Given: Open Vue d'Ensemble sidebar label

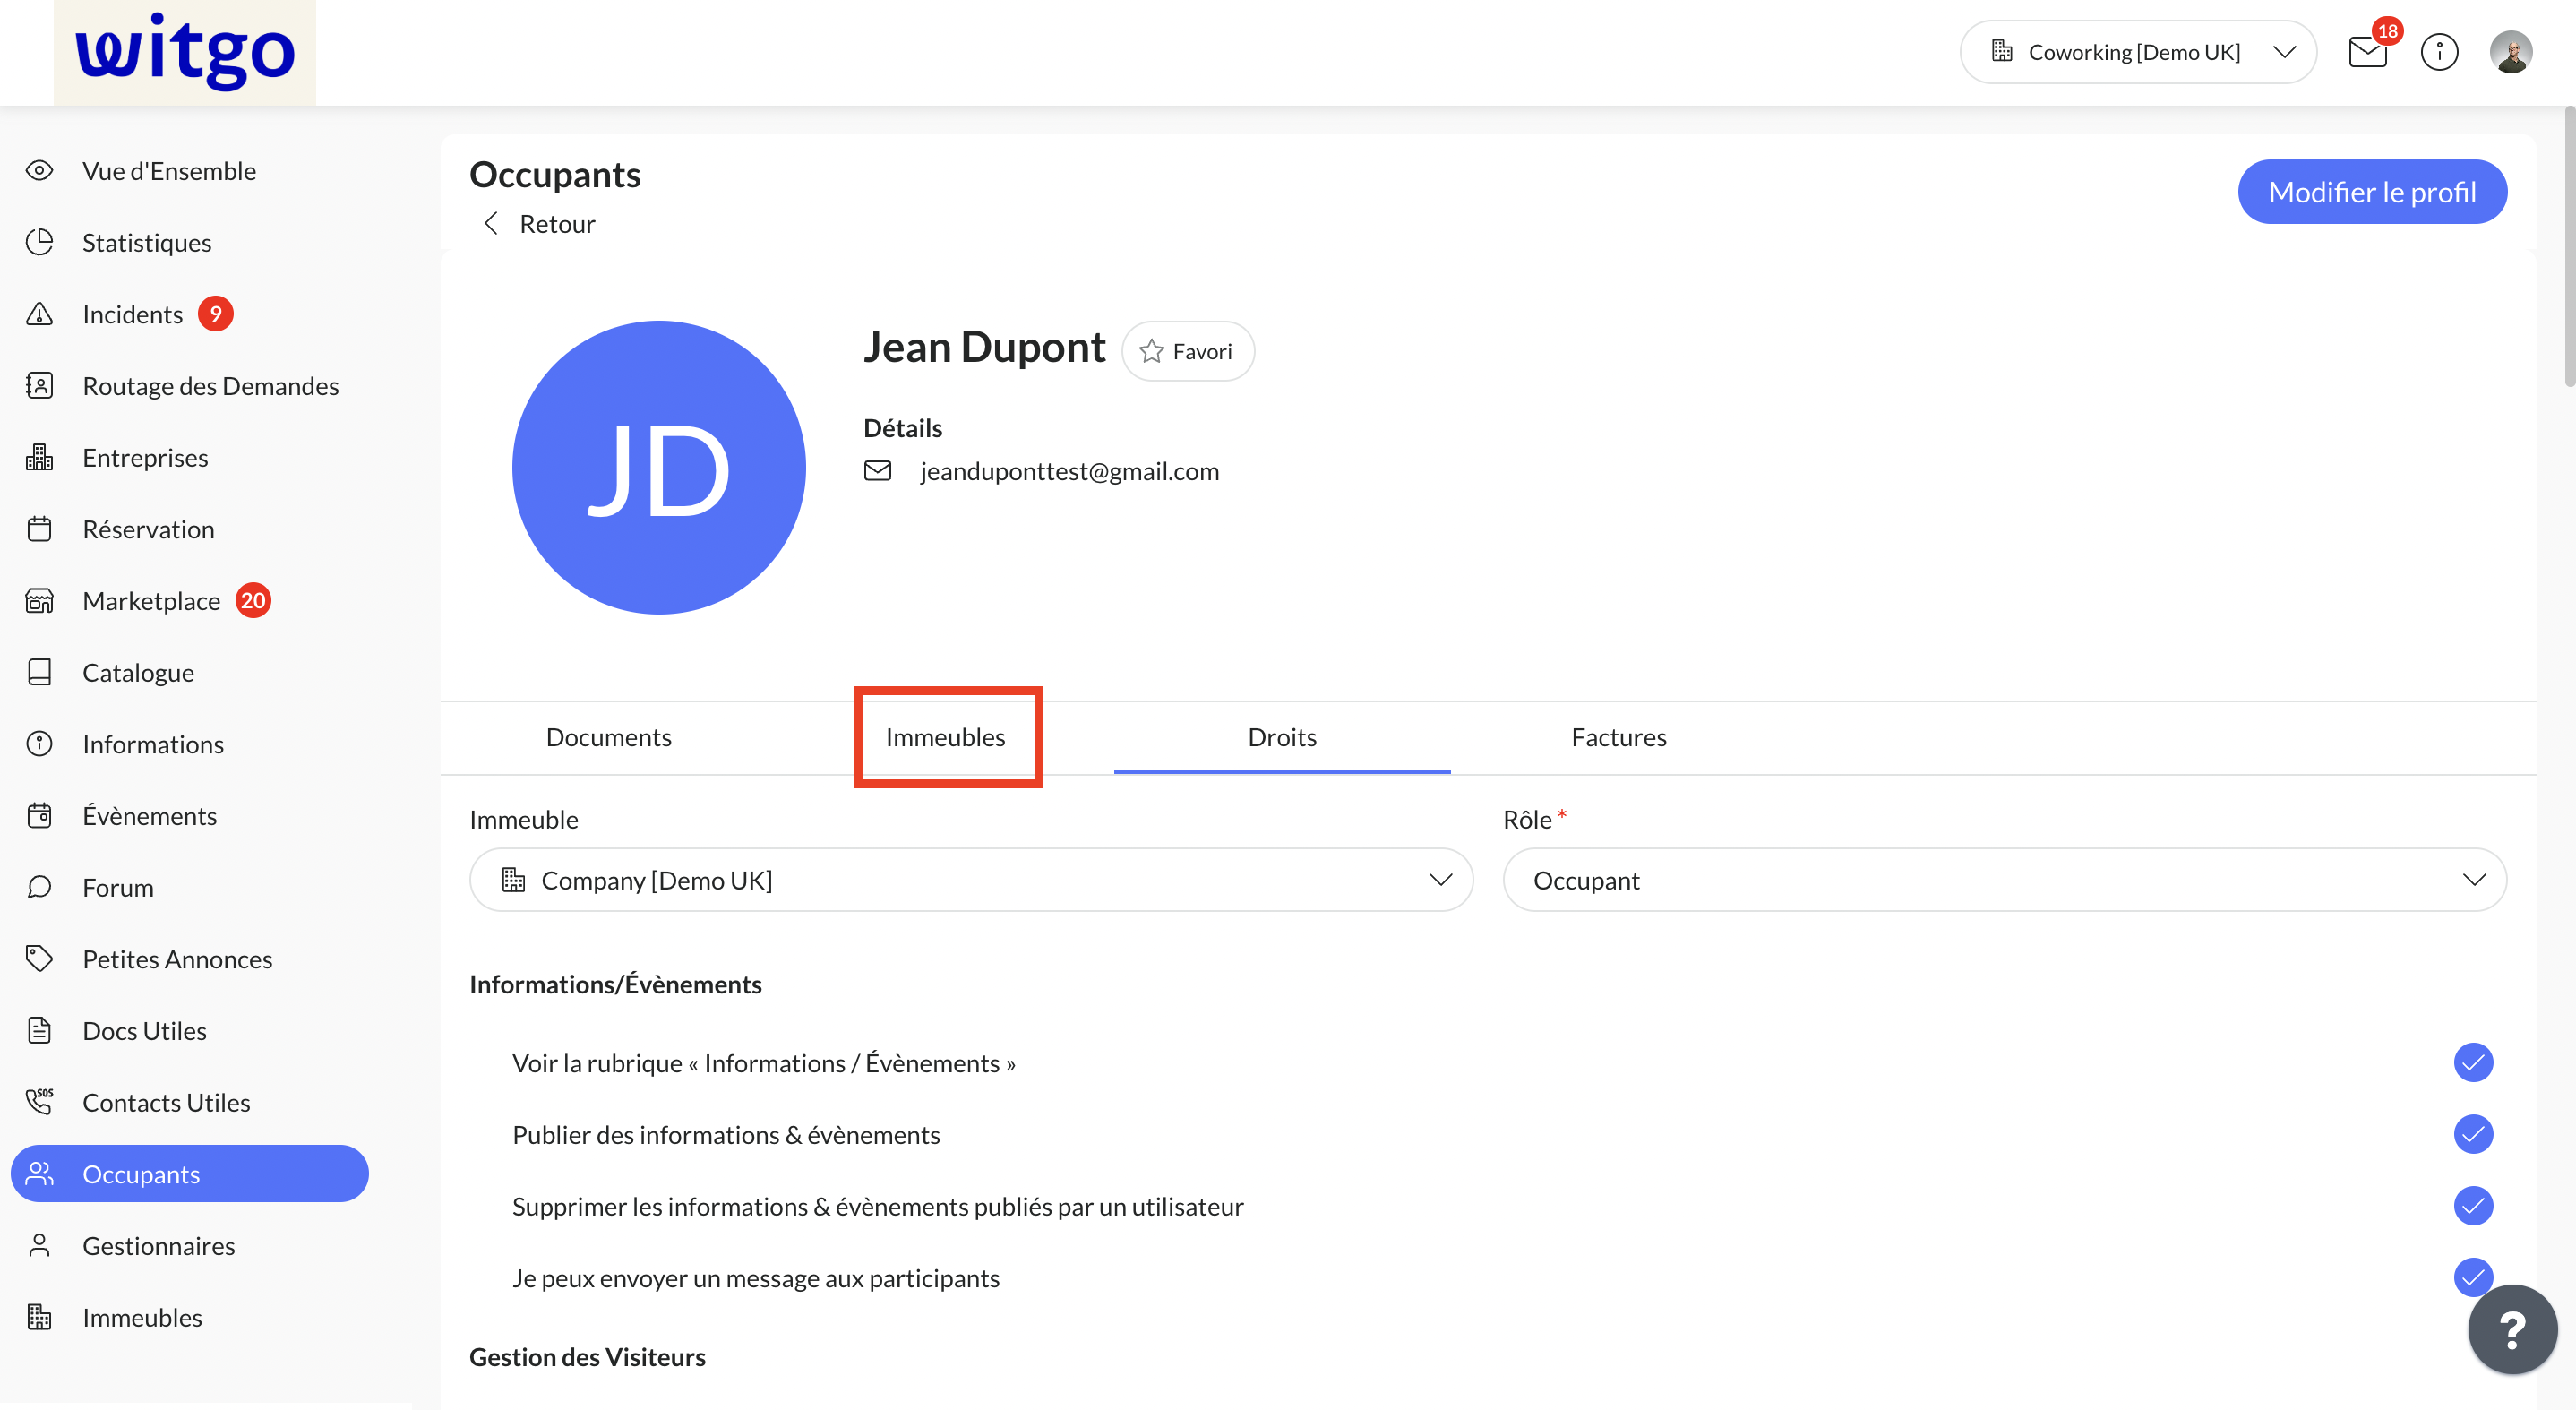Looking at the screenshot, I should coord(169,171).
